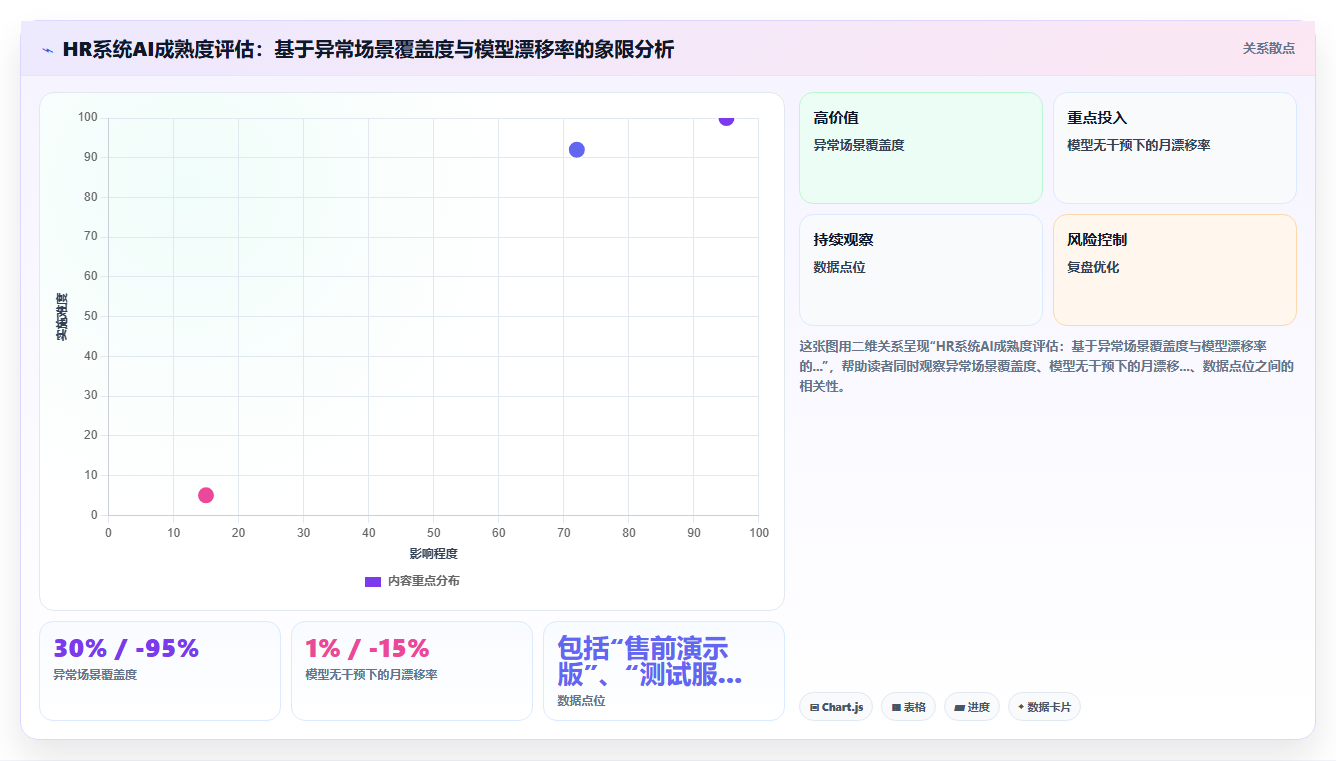Viewport: 1336px width, 761px height.
Task: Click the 1% / -15% stat value
Action: point(367,649)
